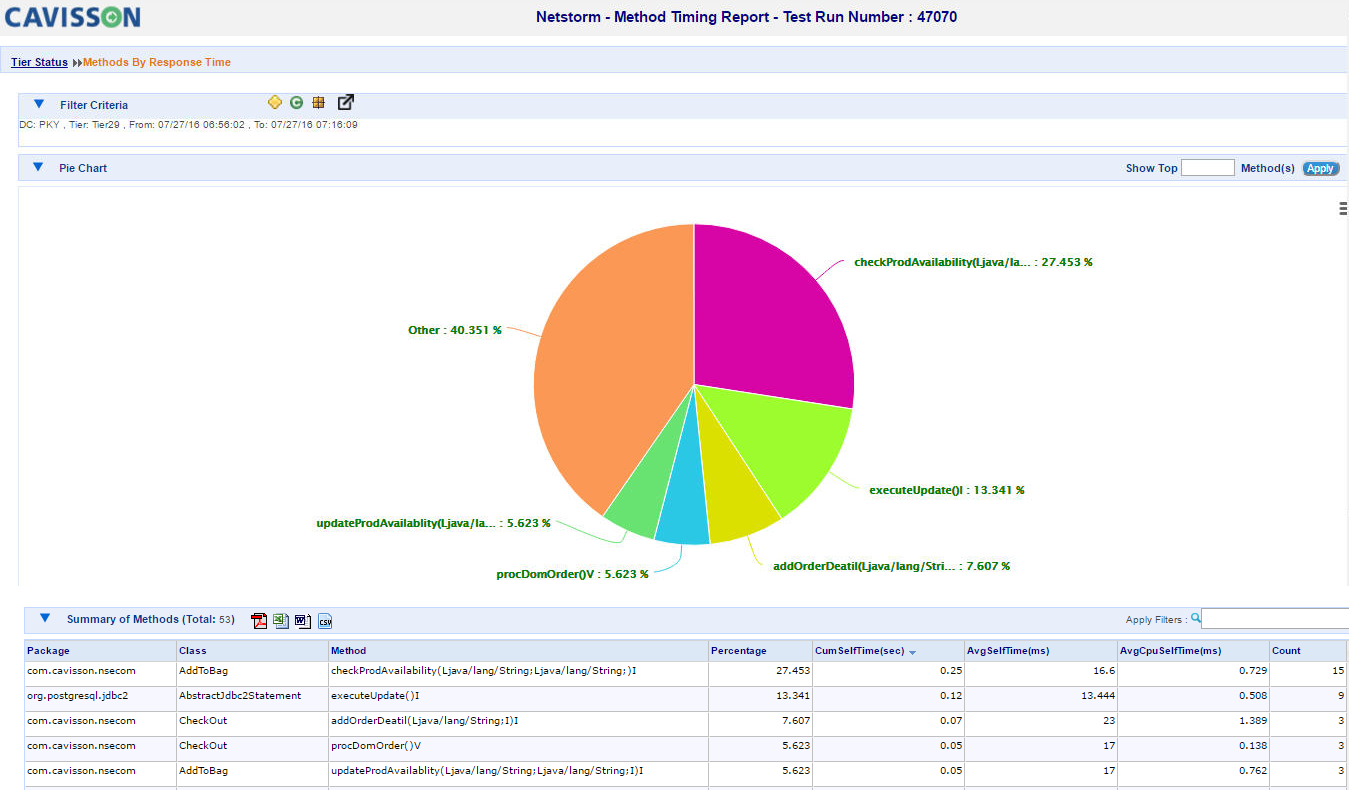Click the yellow diamond icon beside Filter Criteria
This screenshot has height=790, width=1349.
(x=275, y=102)
